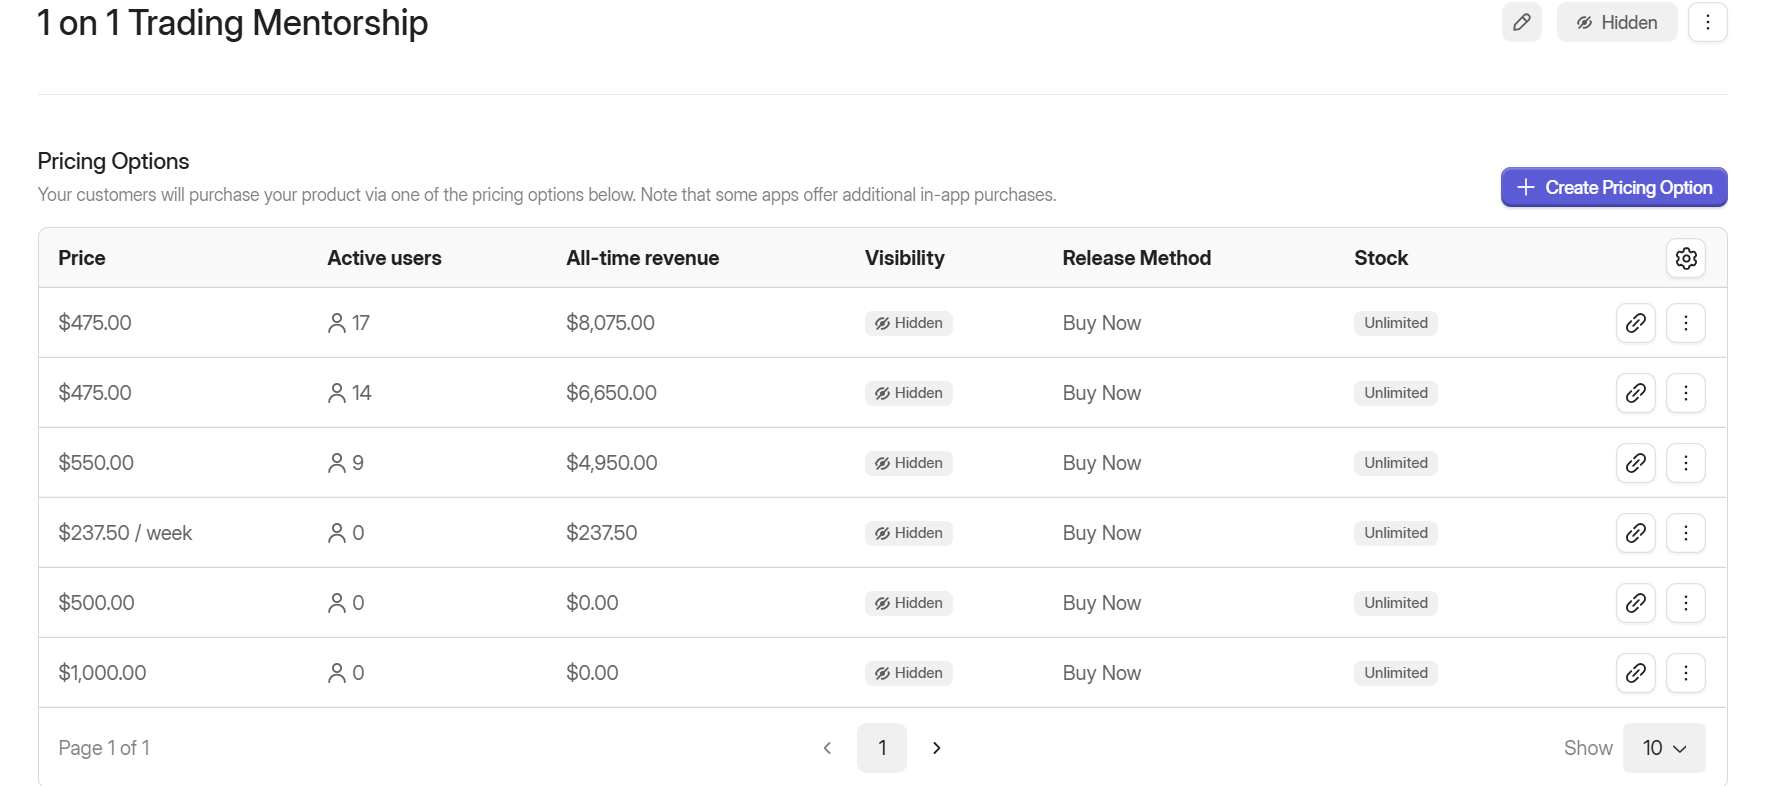The image size is (1773, 786).
Task: Copy link for the $237.50 / week option
Action: pos(1635,533)
